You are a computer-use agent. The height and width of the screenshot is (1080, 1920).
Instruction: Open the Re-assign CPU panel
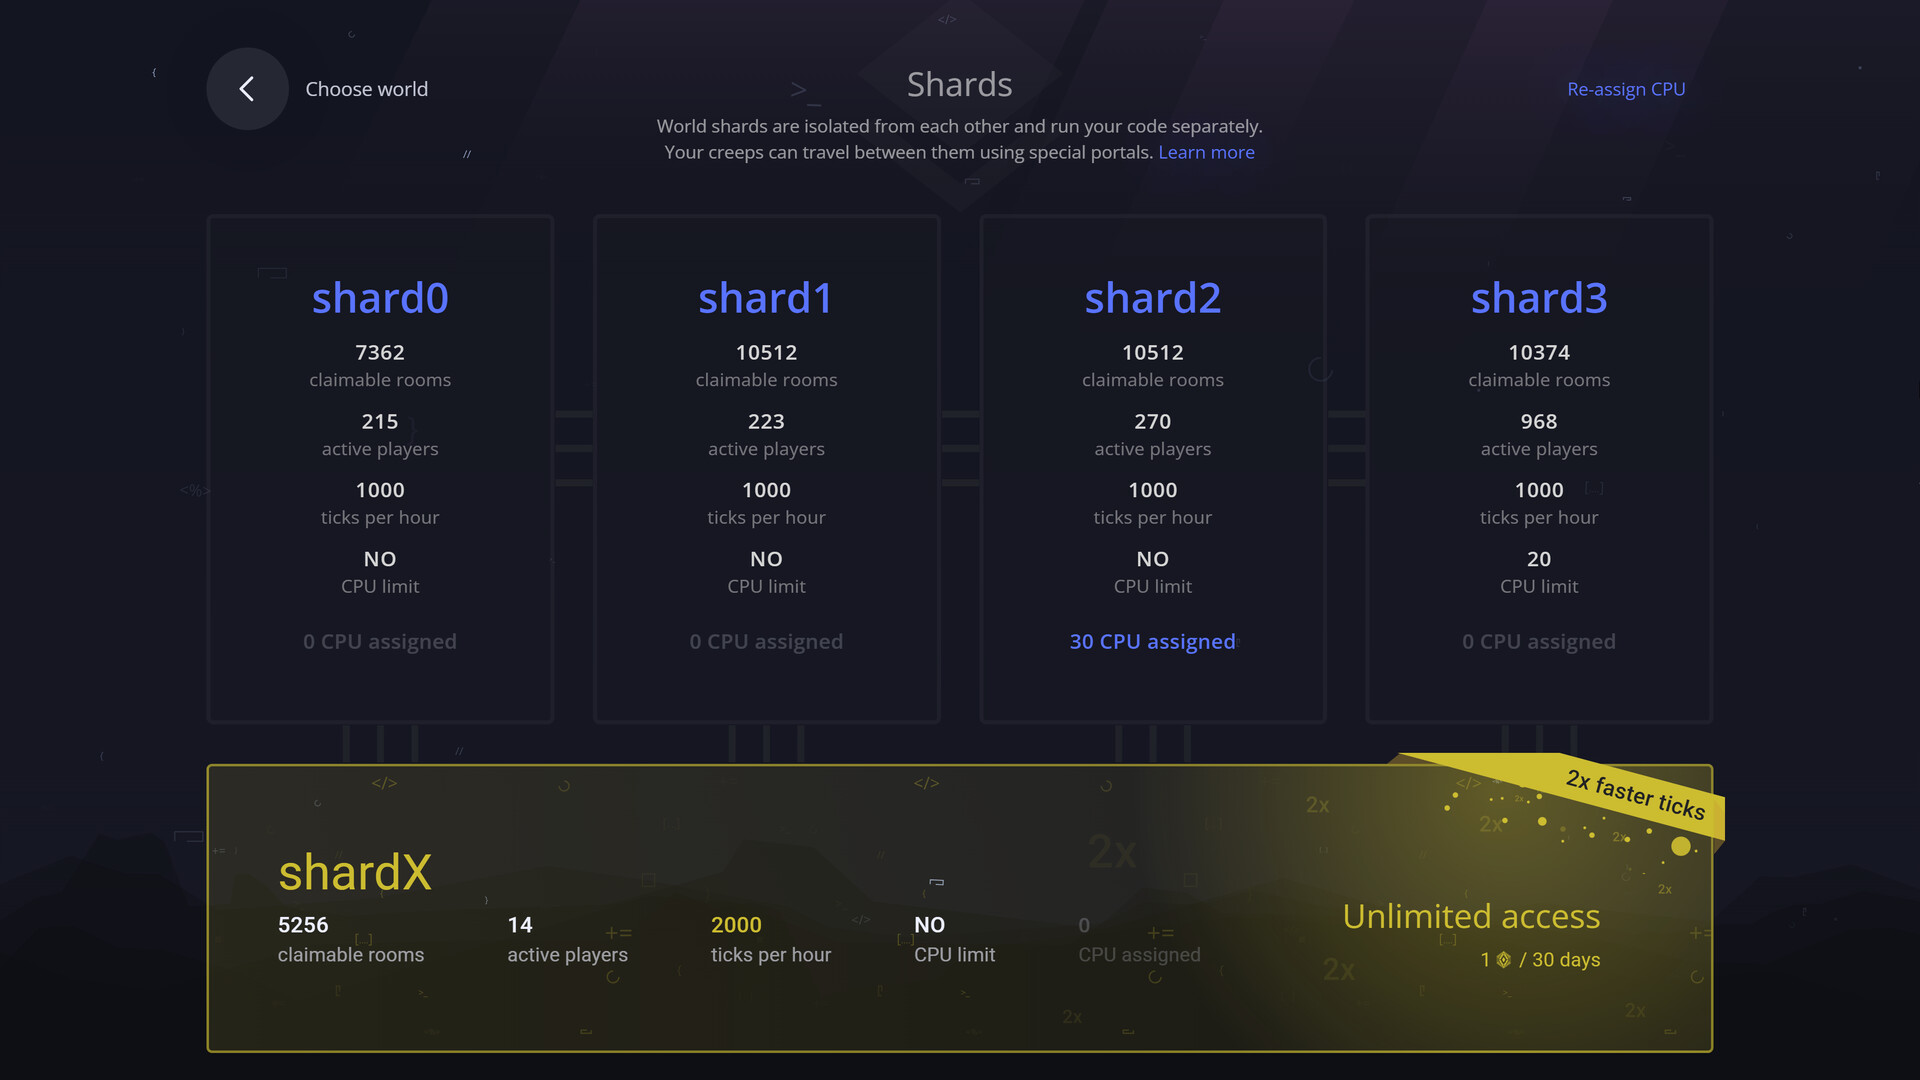1626,89
